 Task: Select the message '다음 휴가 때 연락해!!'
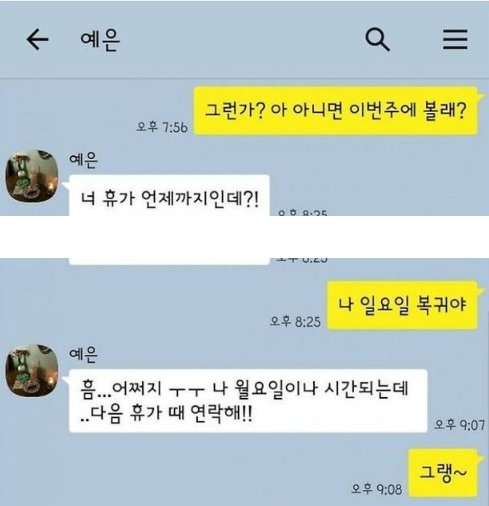pos(248,400)
